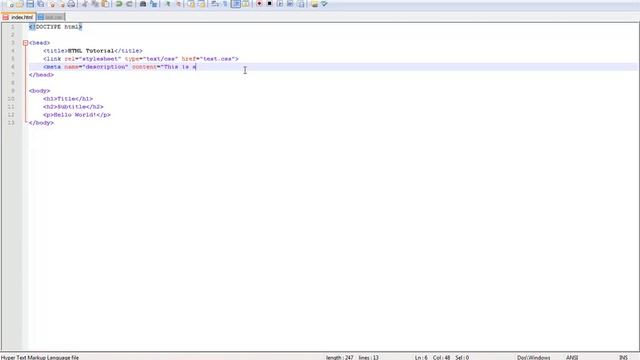Click the closing /head tag
This screenshot has height=360, width=640.
coord(41,75)
